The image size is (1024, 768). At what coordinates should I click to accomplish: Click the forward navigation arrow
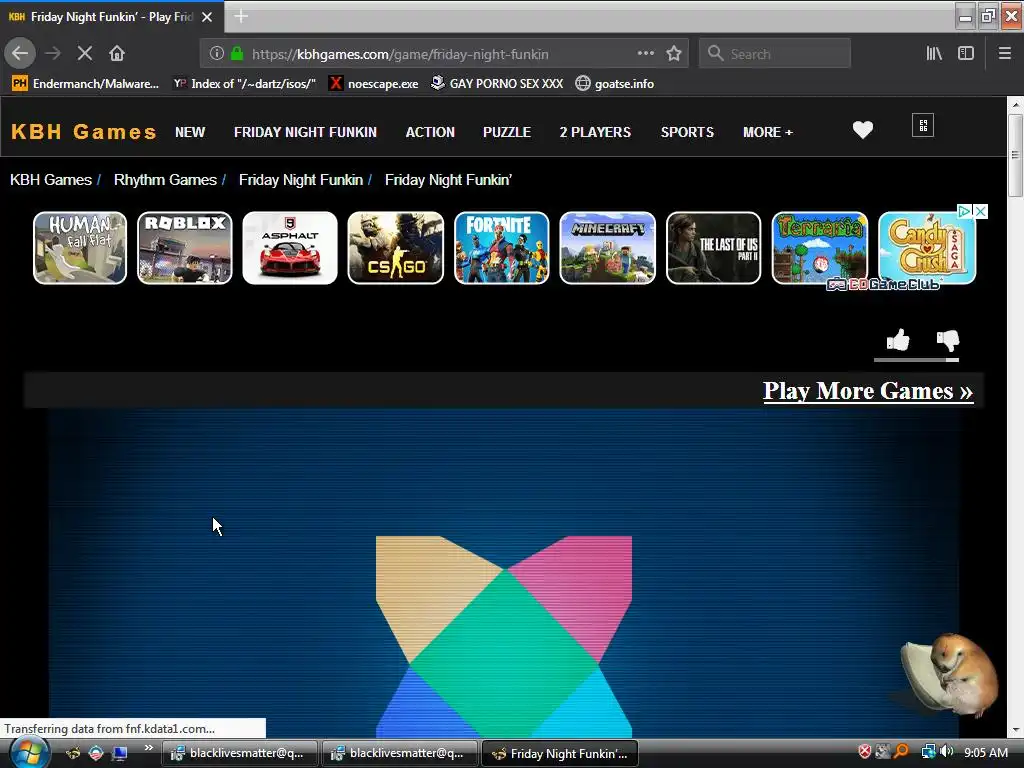[53, 54]
